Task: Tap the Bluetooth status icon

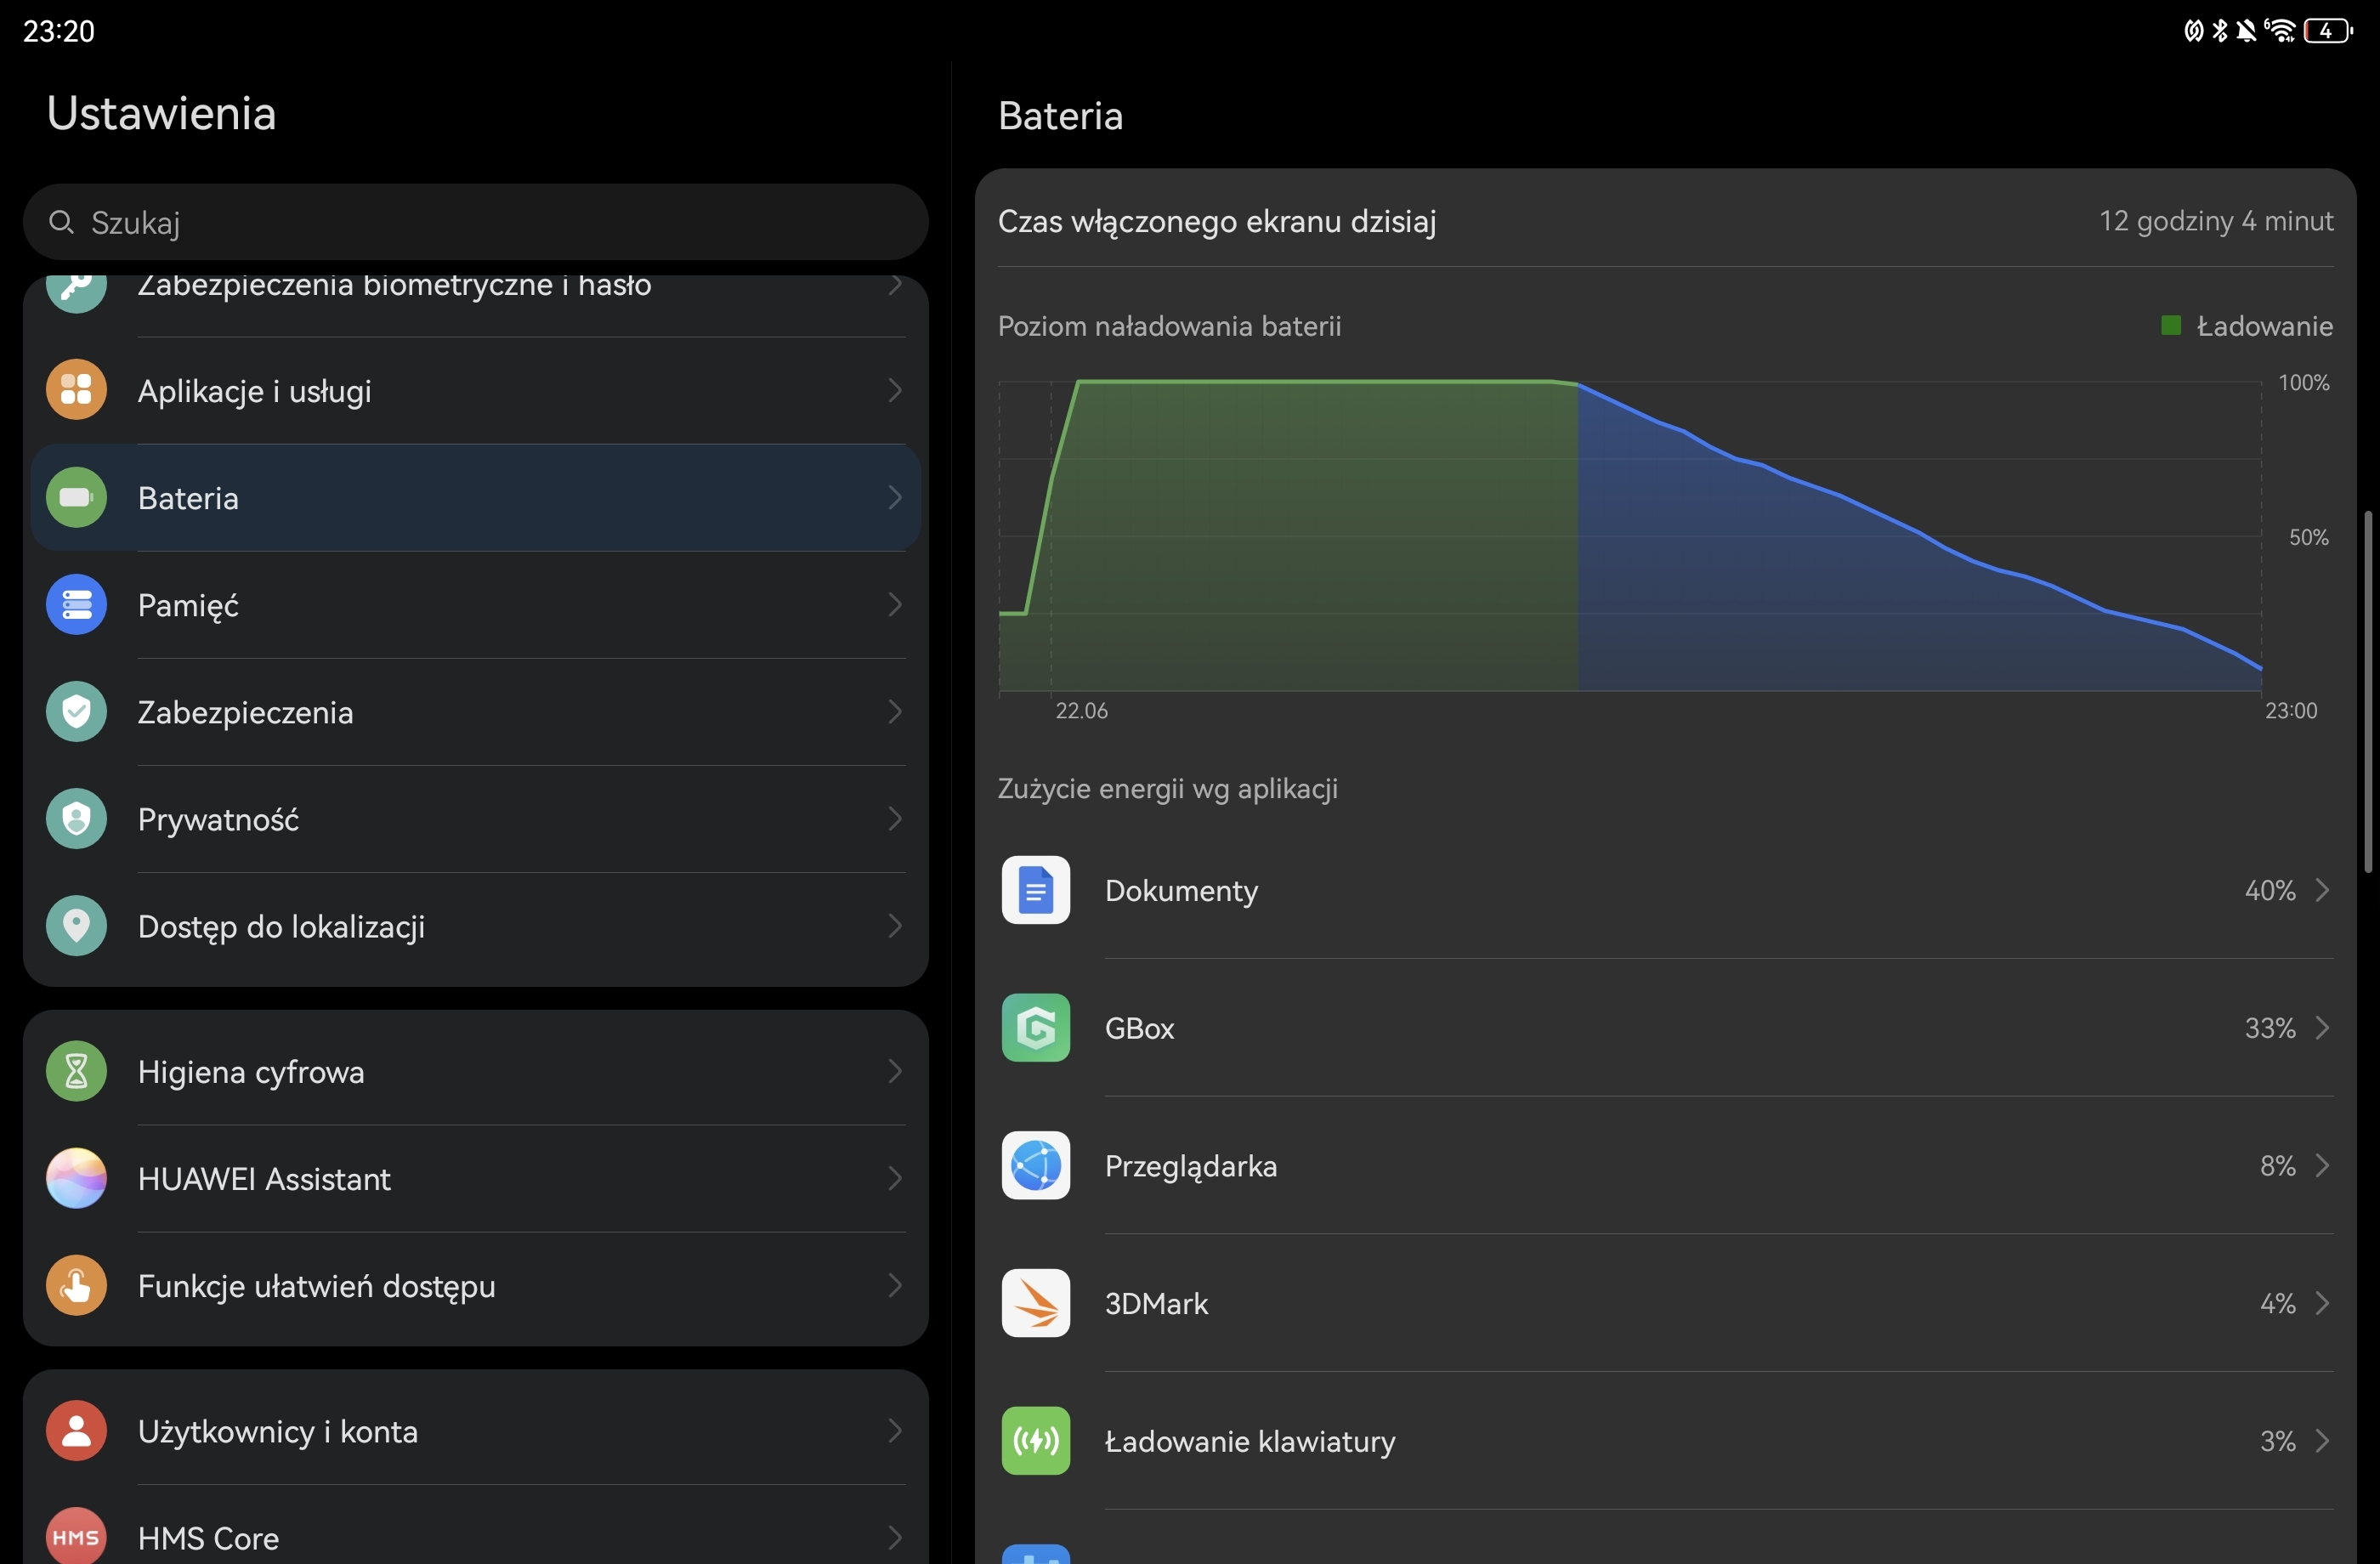Action: pyautogui.click(x=2220, y=31)
